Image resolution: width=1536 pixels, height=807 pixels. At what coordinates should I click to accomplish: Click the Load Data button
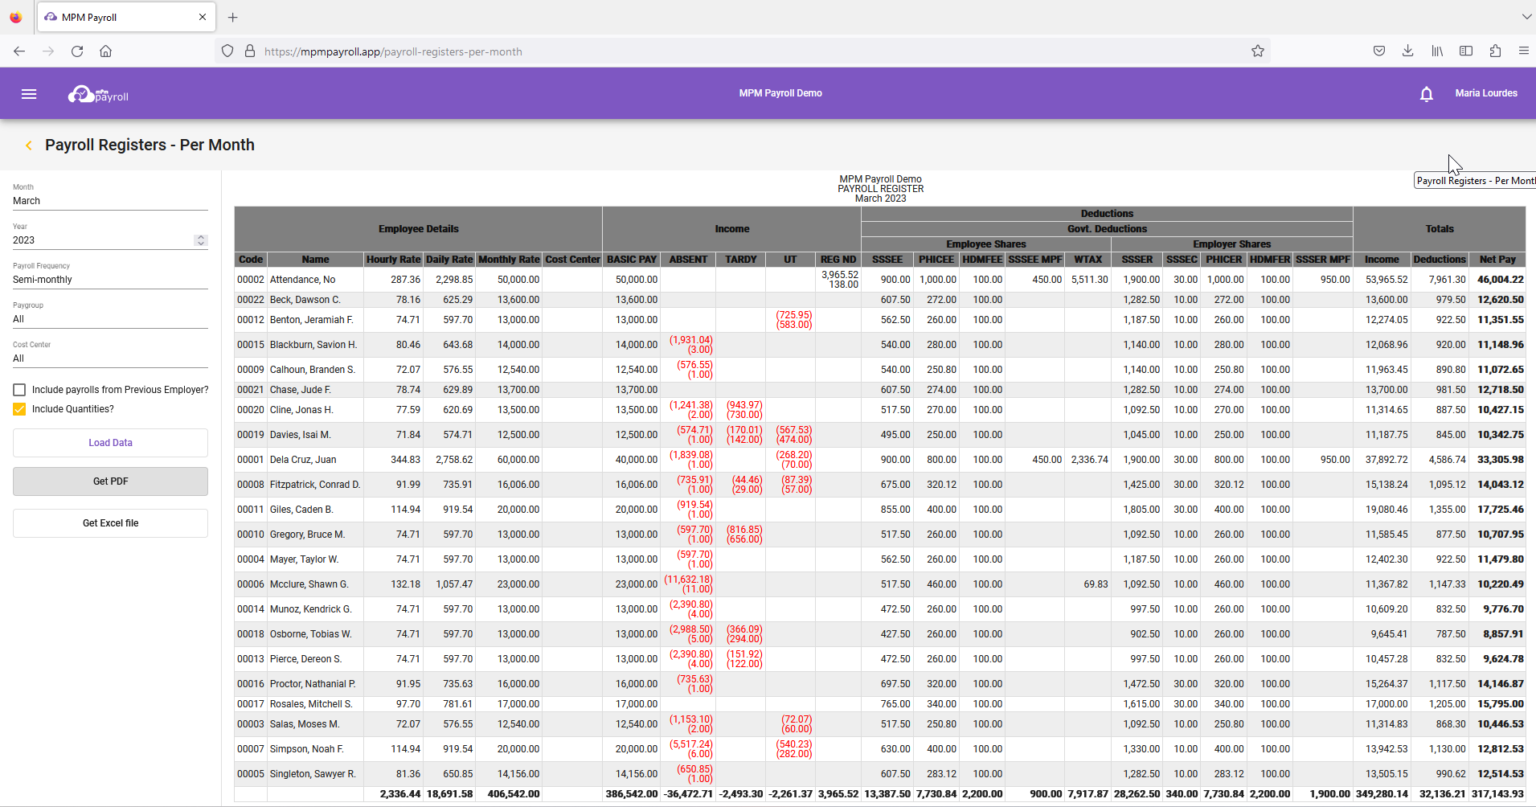pyautogui.click(x=110, y=443)
